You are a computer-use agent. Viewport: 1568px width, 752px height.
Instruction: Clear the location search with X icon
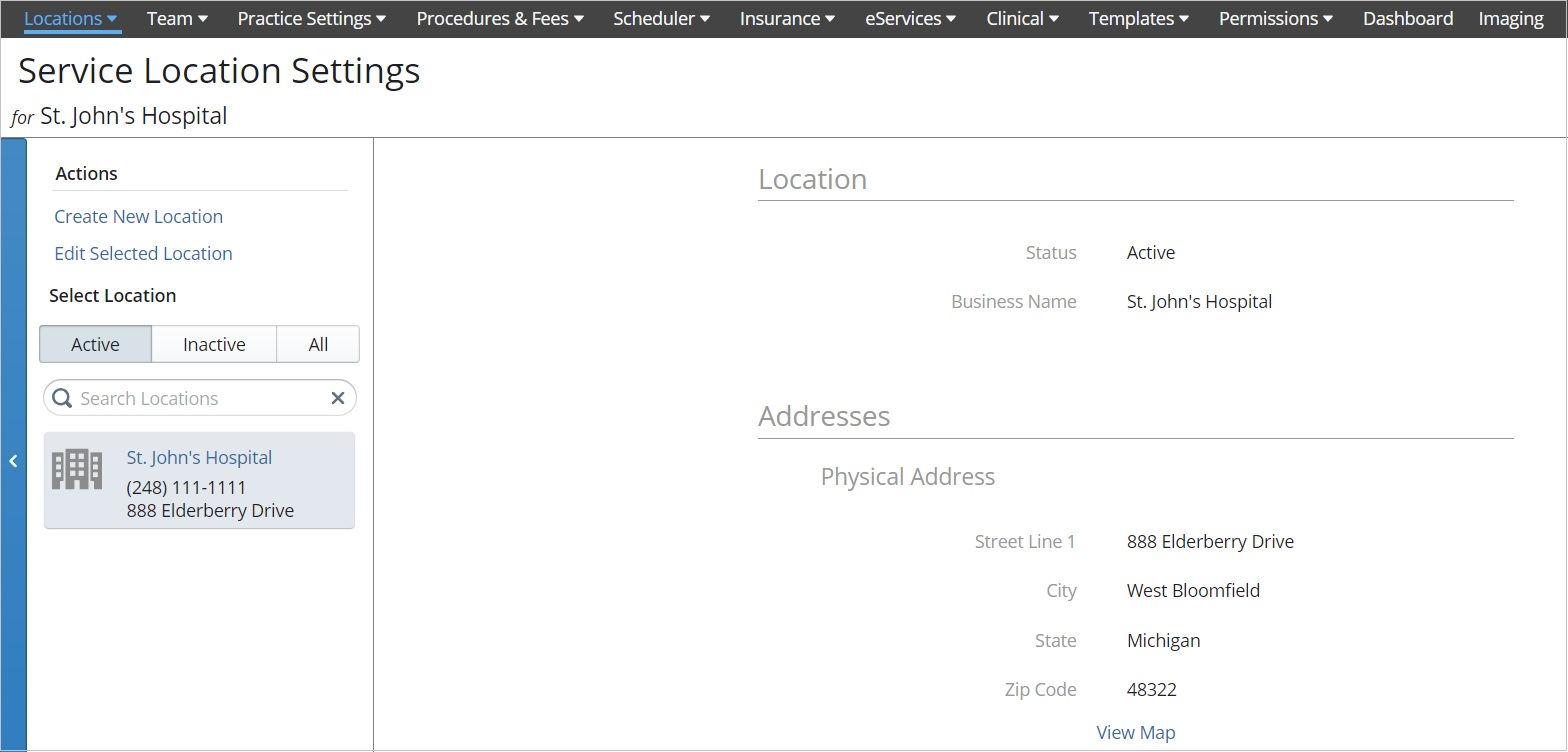click(338, 398)
